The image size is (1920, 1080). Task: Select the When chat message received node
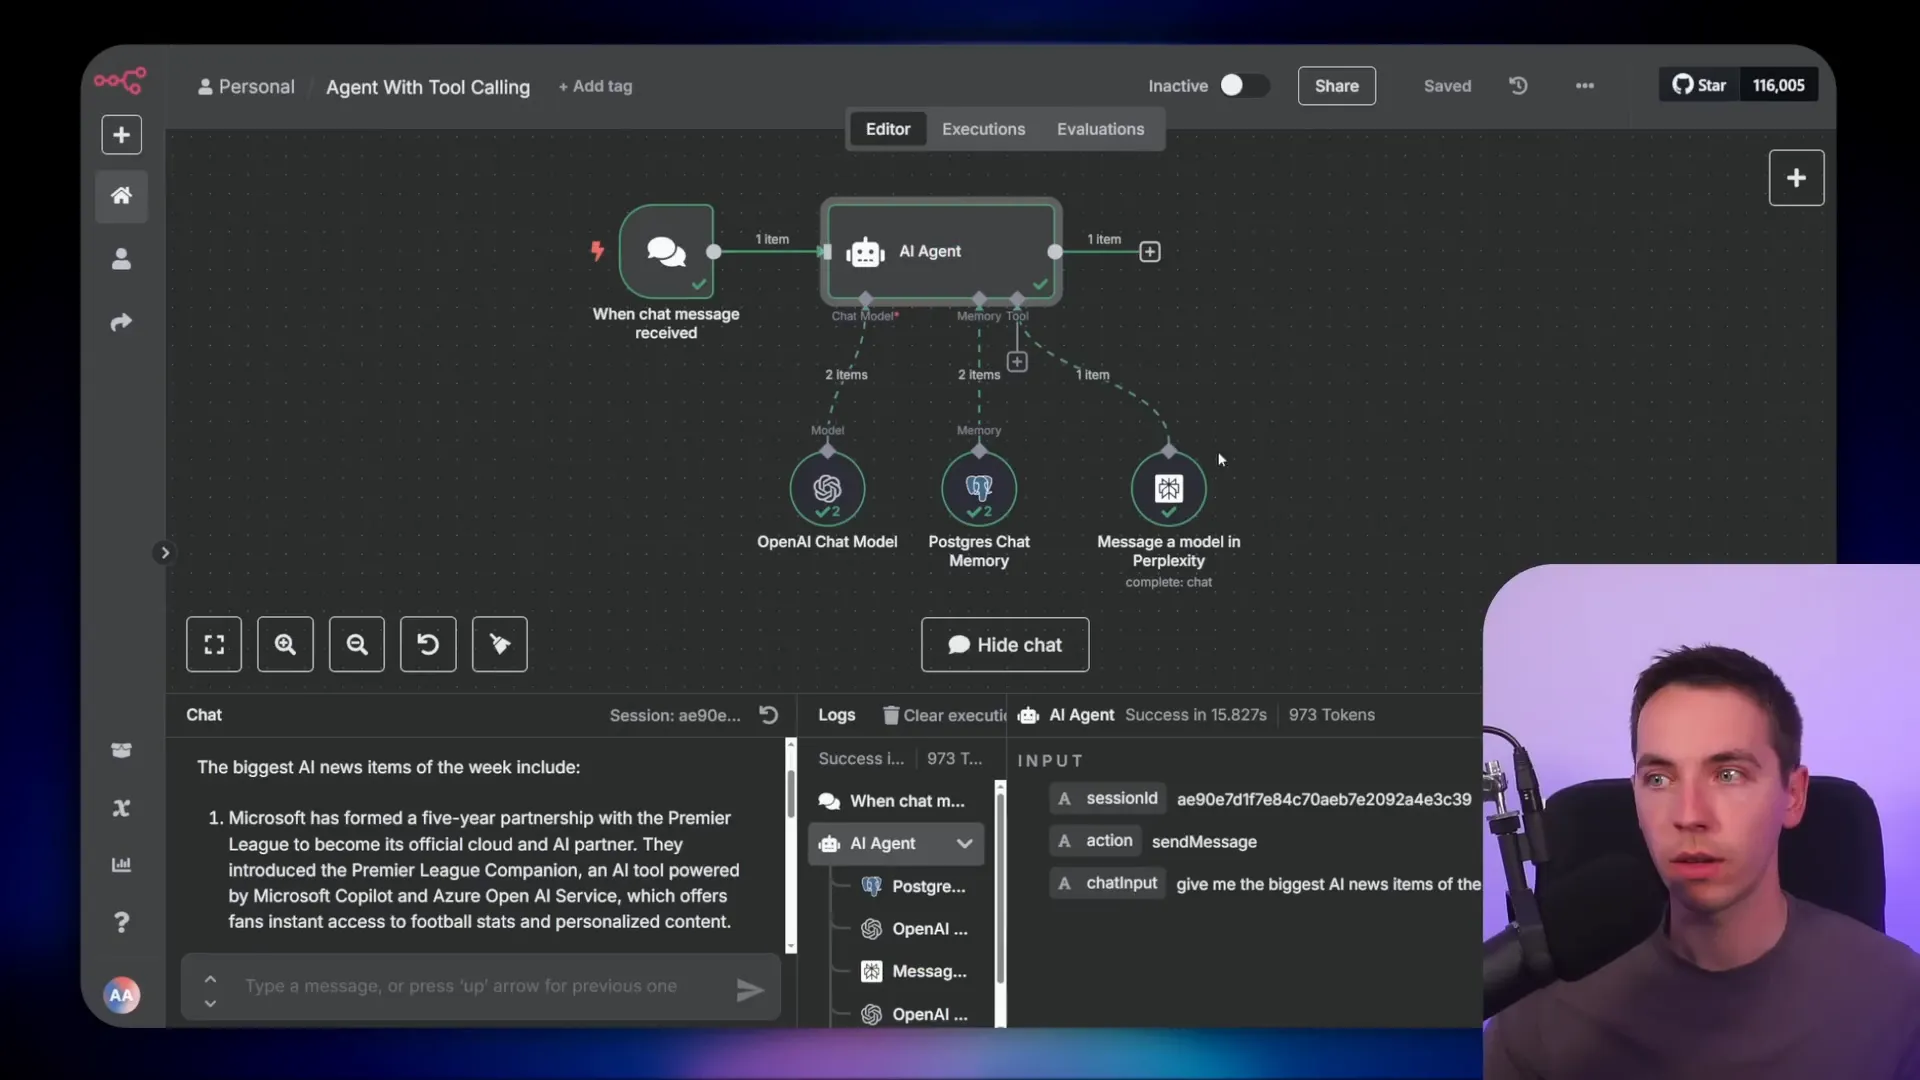coord(666,251)
